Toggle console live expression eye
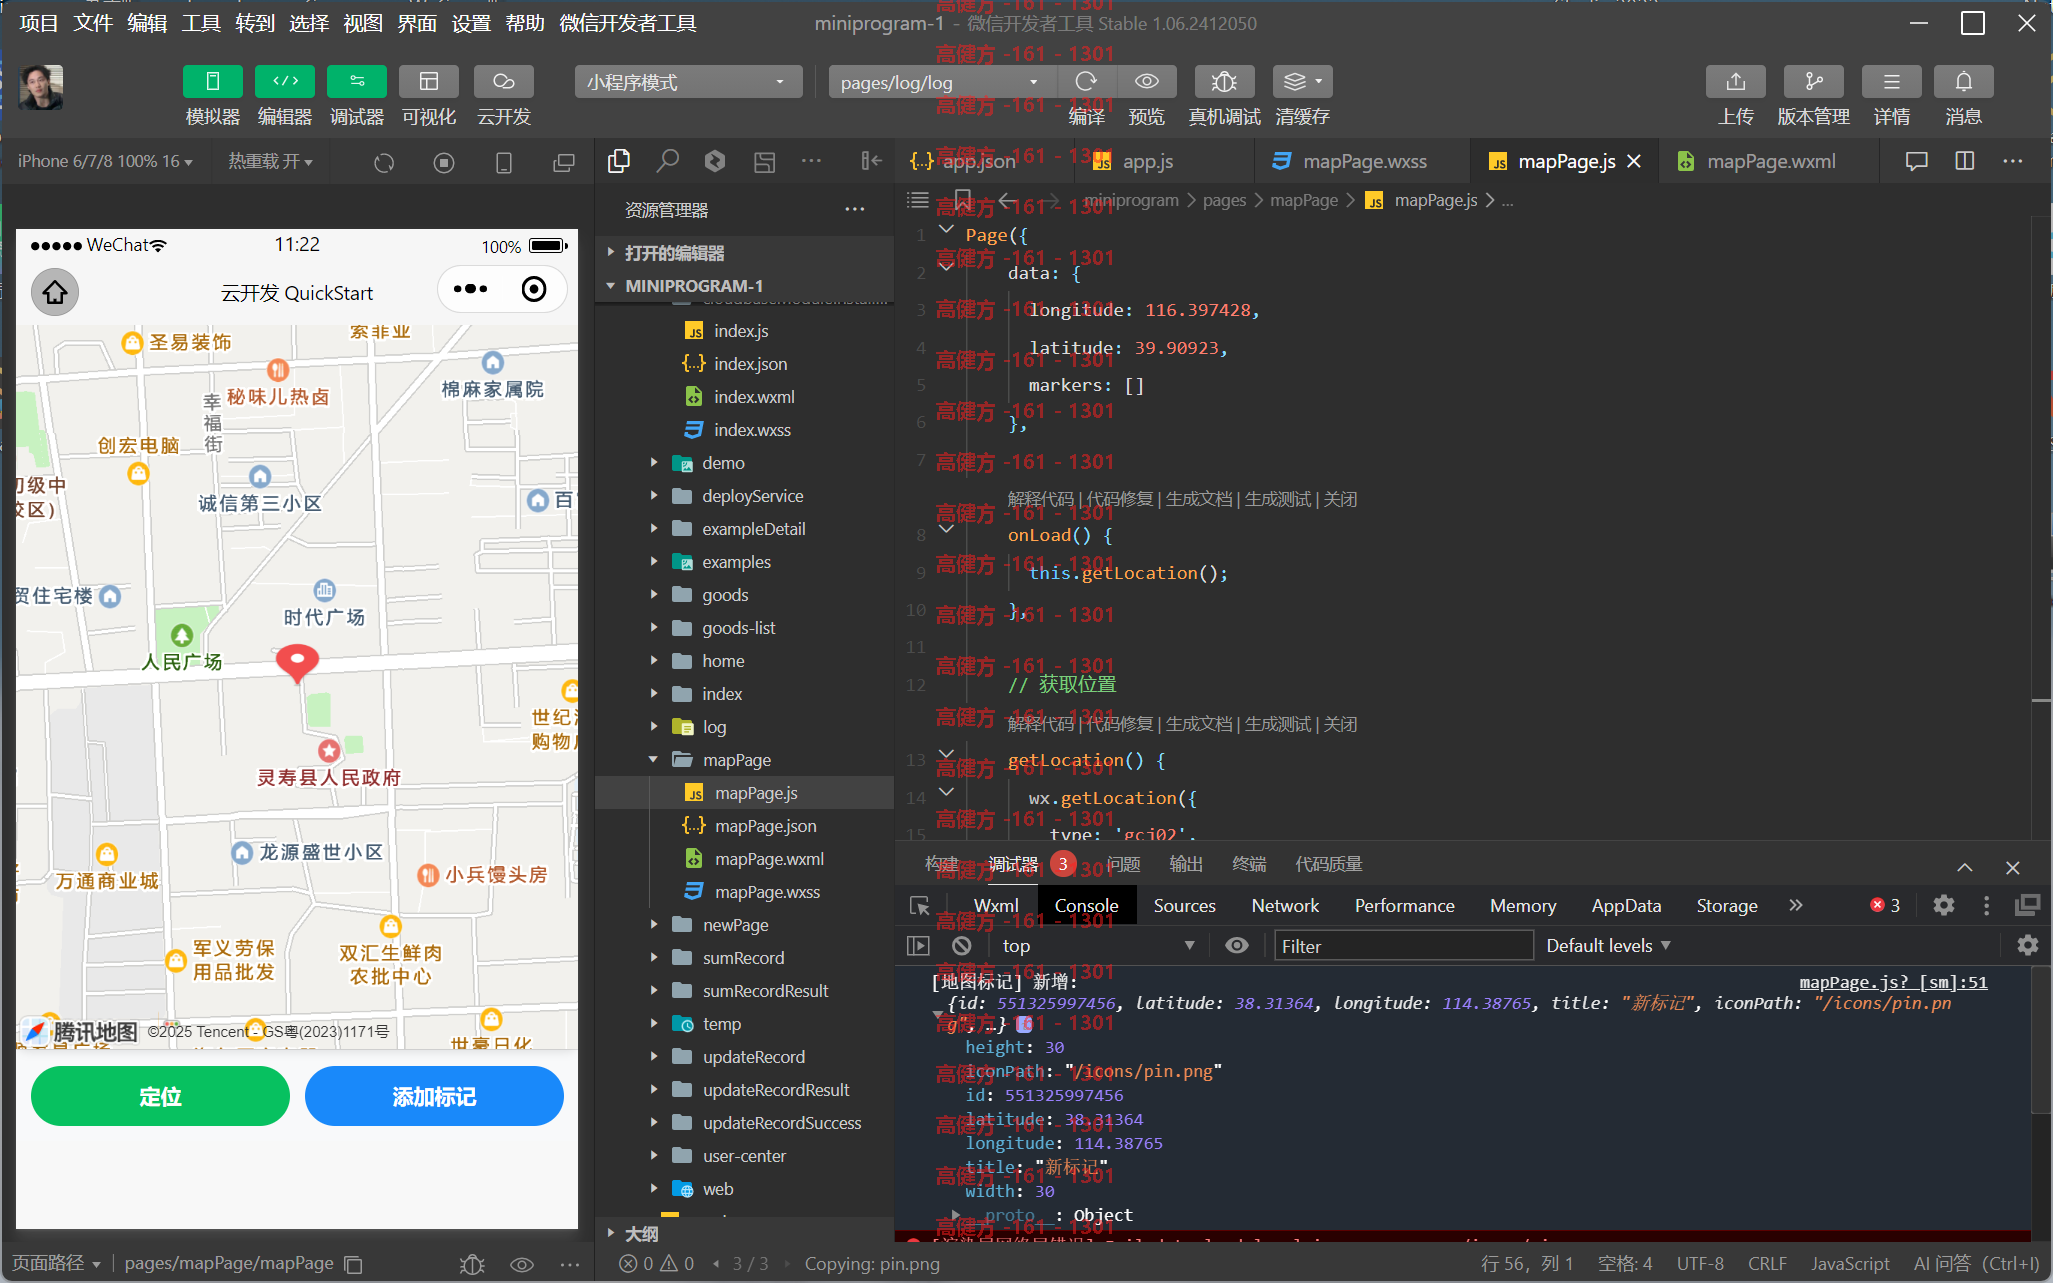Image resolution: width=2053 pixels, height=1283 pixels. (1237, 945)
